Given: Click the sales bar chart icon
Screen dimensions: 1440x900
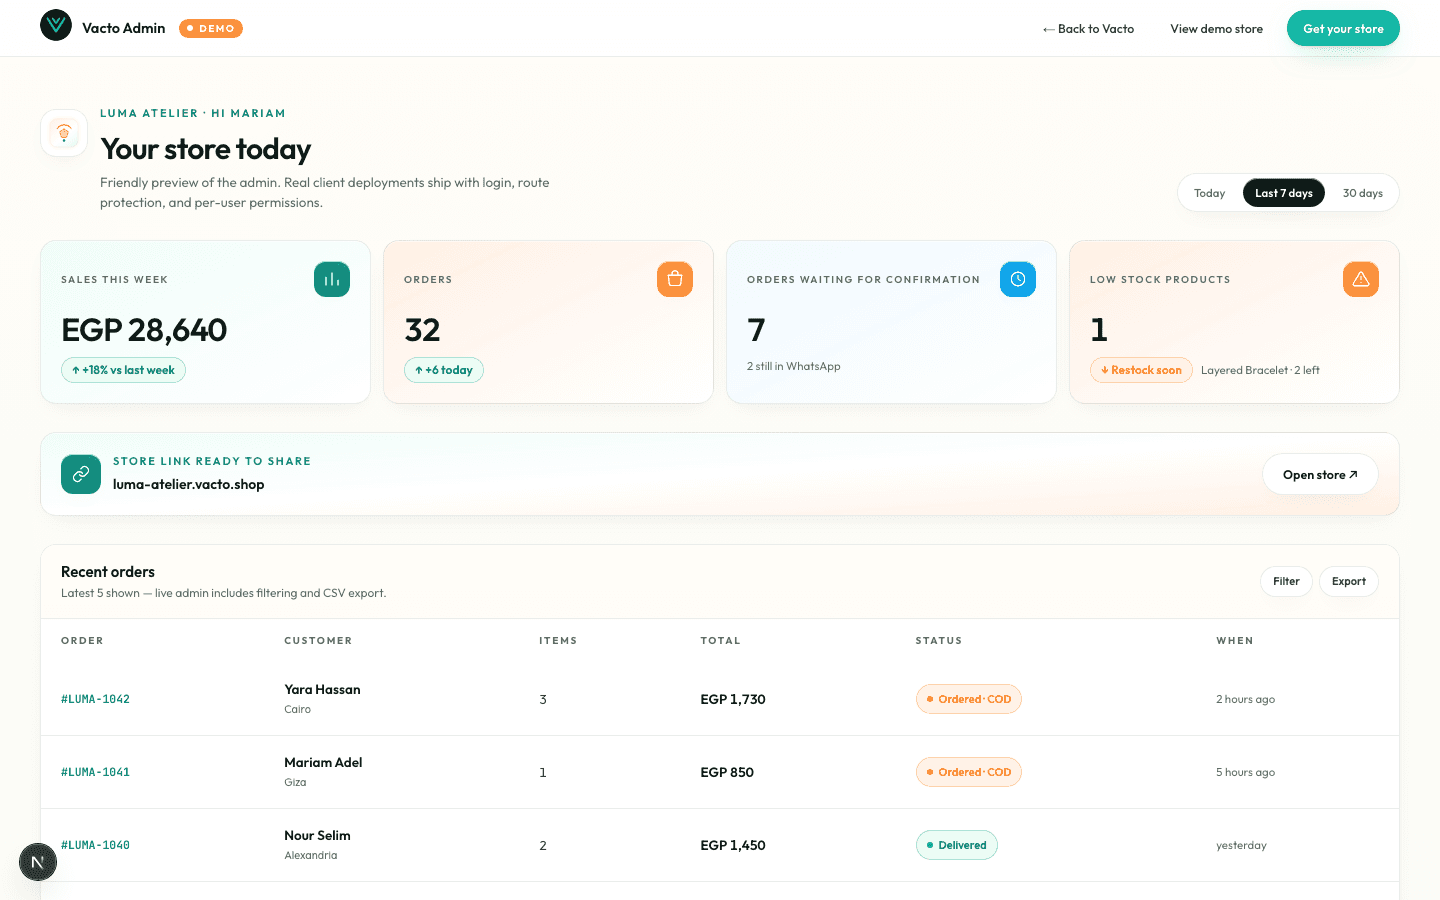Looking at the screenshot, I should pyautogui.click(x=332, y=279).
